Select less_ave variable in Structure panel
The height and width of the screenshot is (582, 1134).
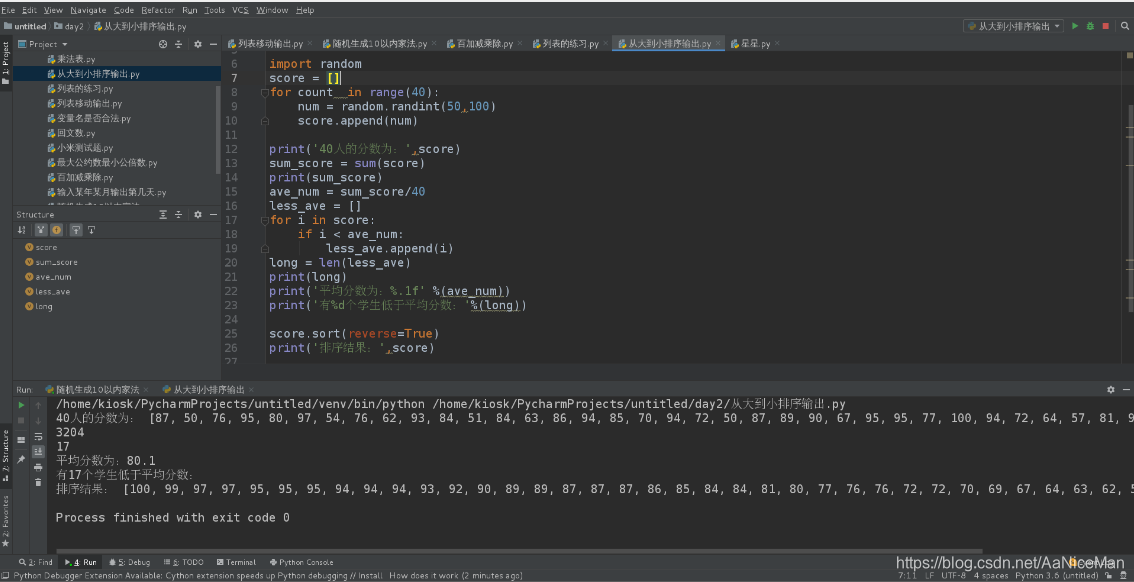point(47,291)
